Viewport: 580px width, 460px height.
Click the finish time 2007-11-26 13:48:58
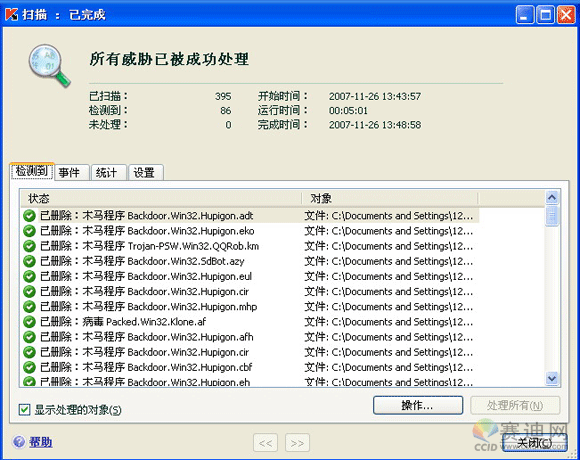pyautogui.click(x=375, y=125)
